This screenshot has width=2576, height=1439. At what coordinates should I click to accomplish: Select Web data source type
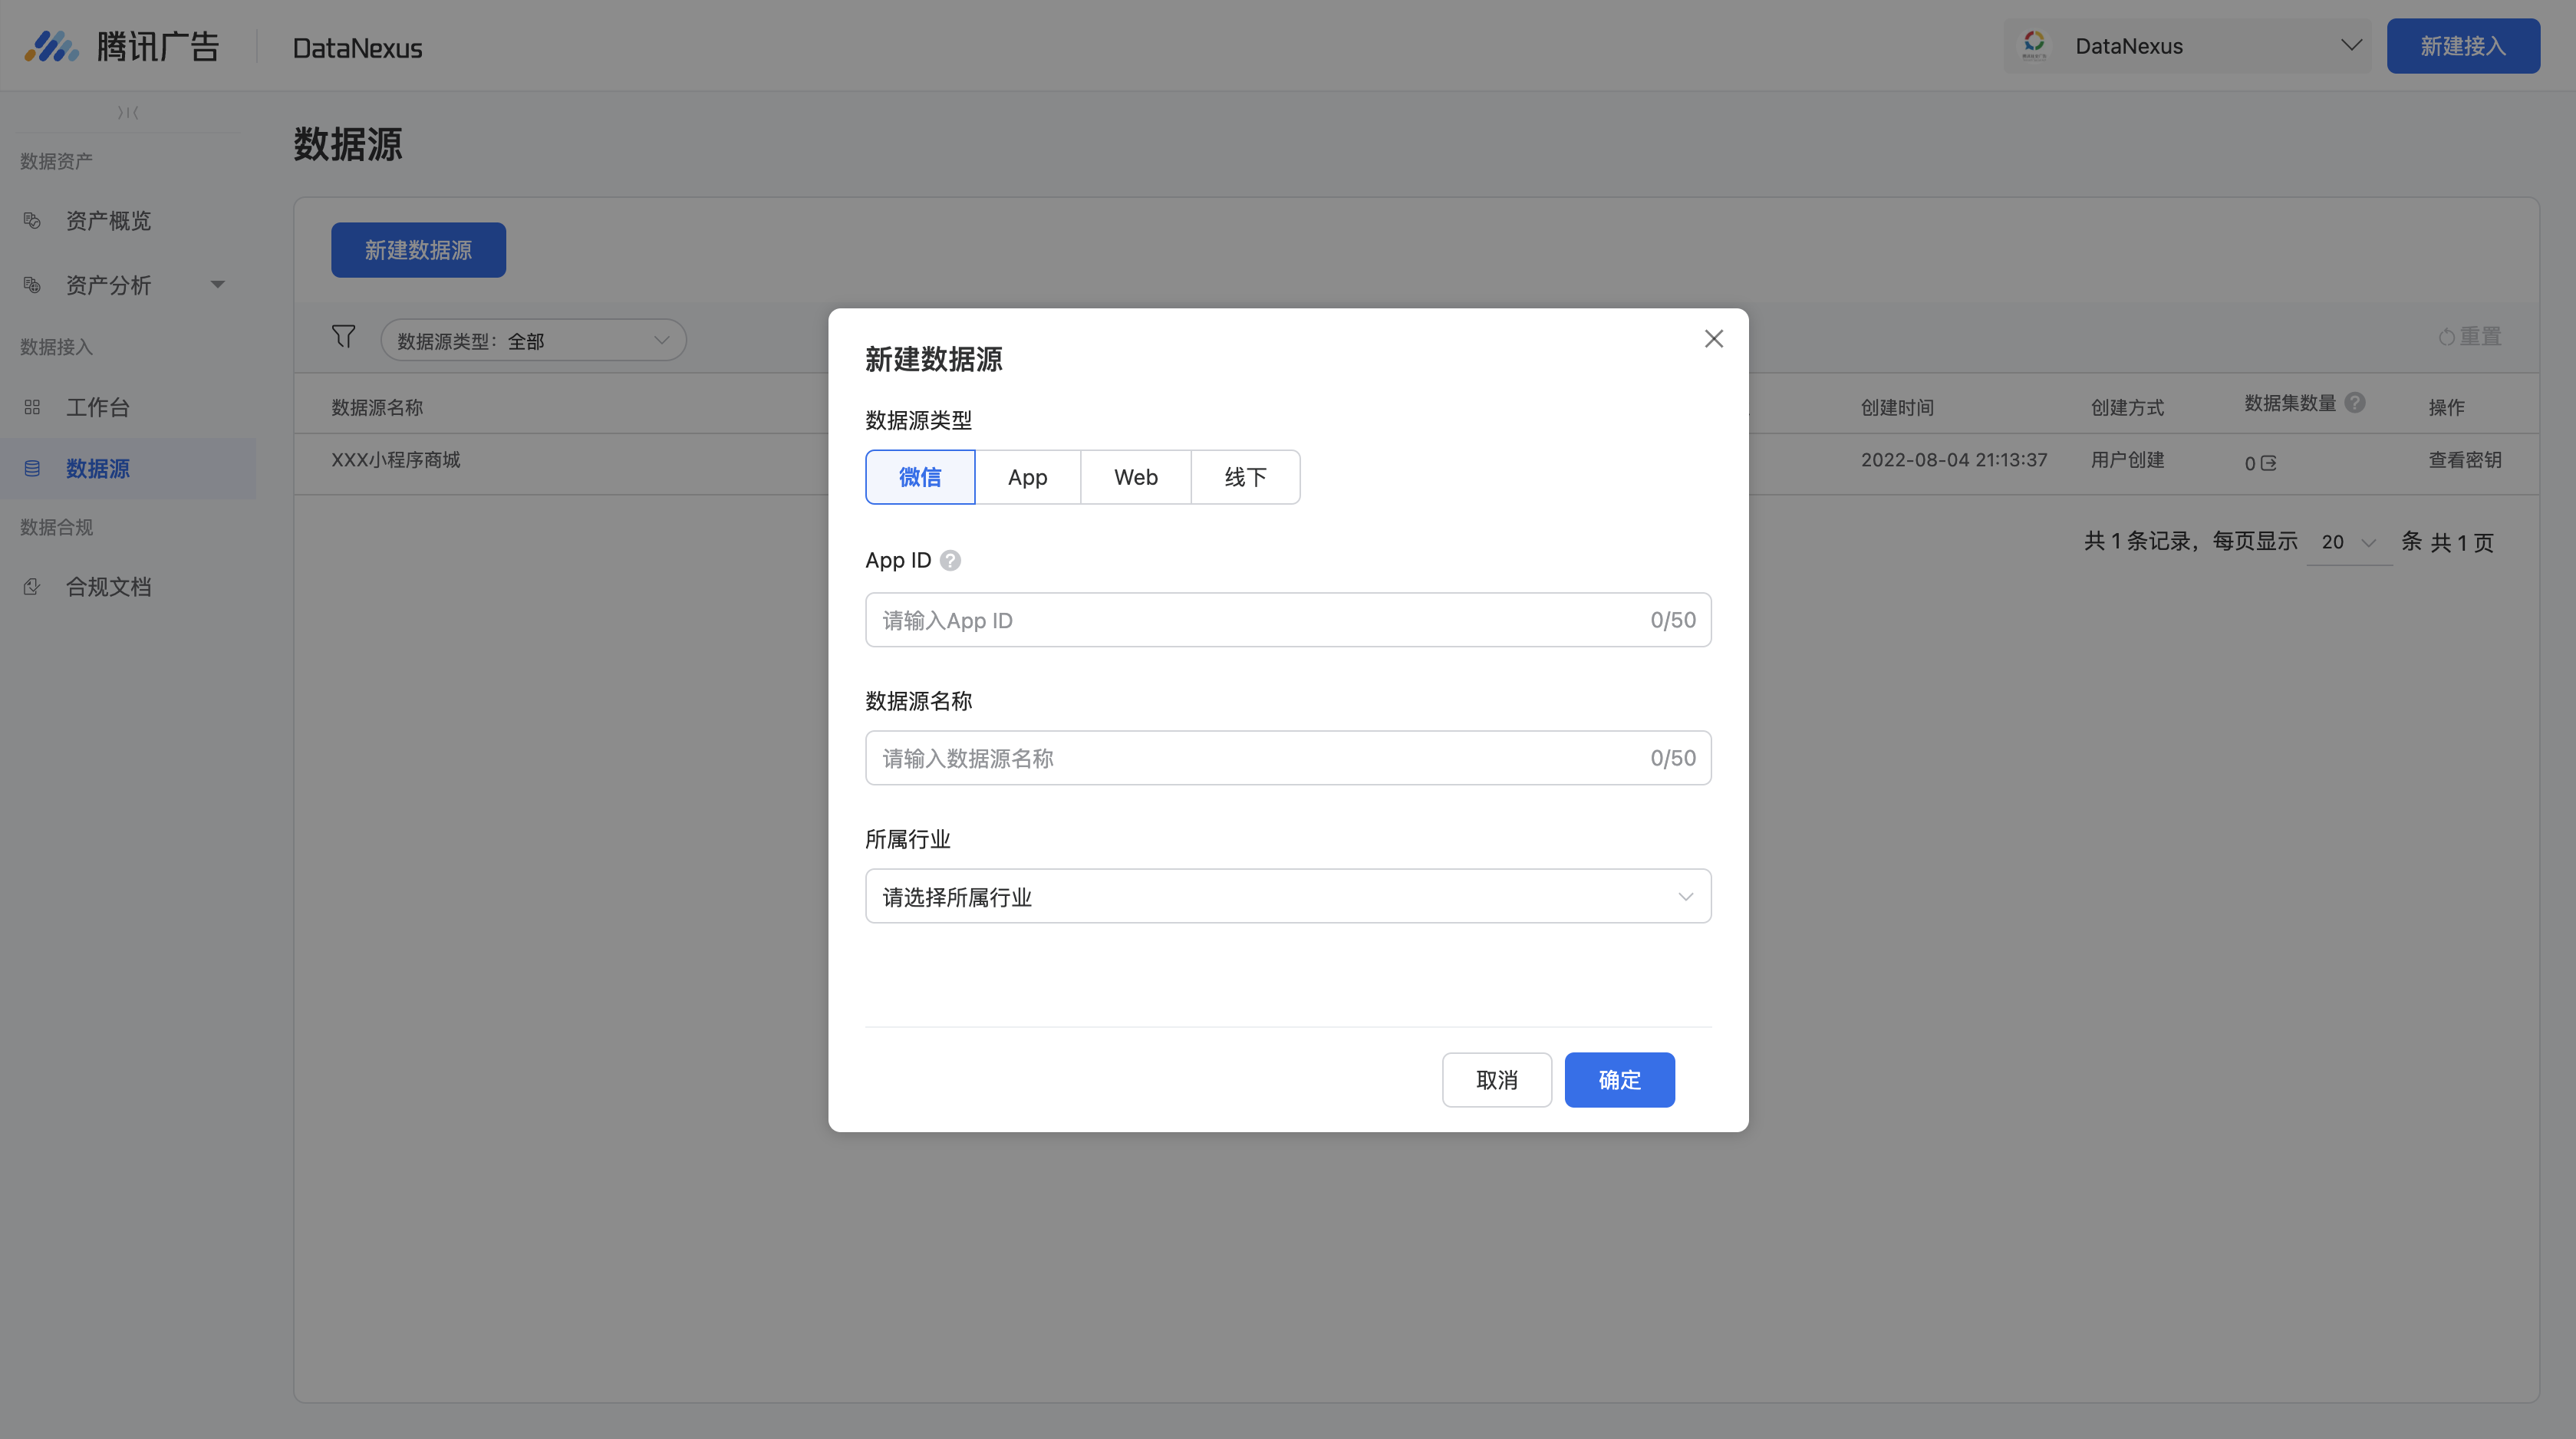pos(1135,477)
